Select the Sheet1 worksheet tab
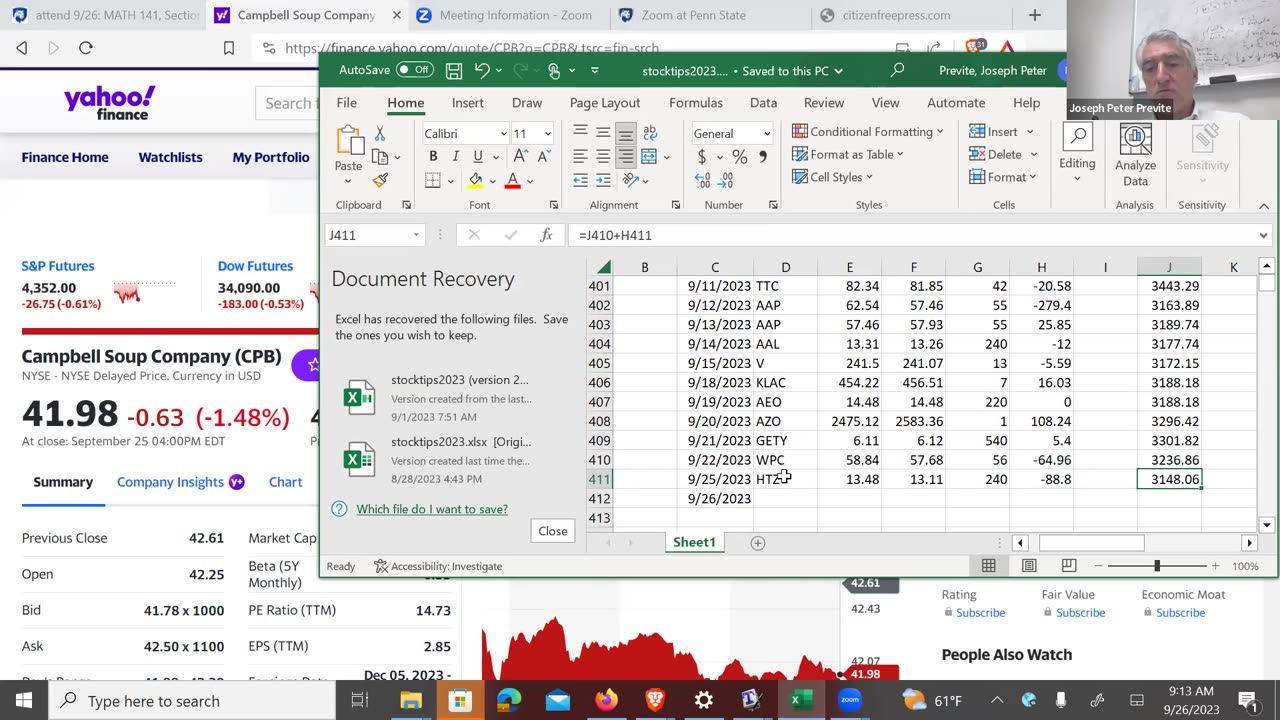Viewport: 1280px width, 720px height. [x=694, y=543]
